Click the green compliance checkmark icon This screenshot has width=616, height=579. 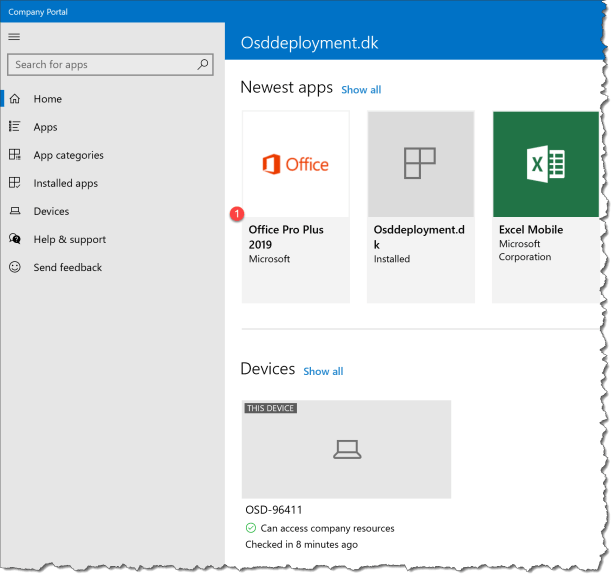[x=251, y=528]
